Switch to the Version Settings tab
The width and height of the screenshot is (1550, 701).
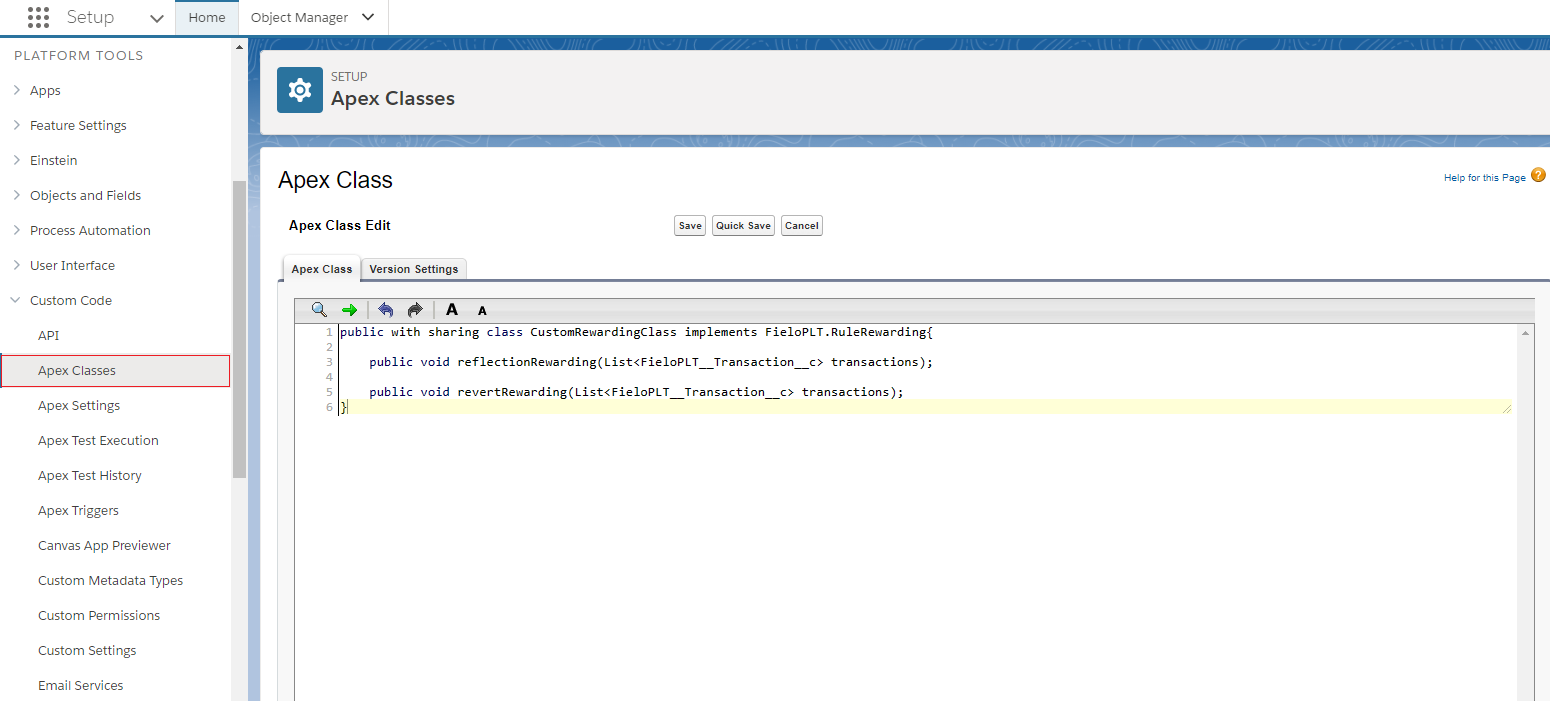(414, 269)
